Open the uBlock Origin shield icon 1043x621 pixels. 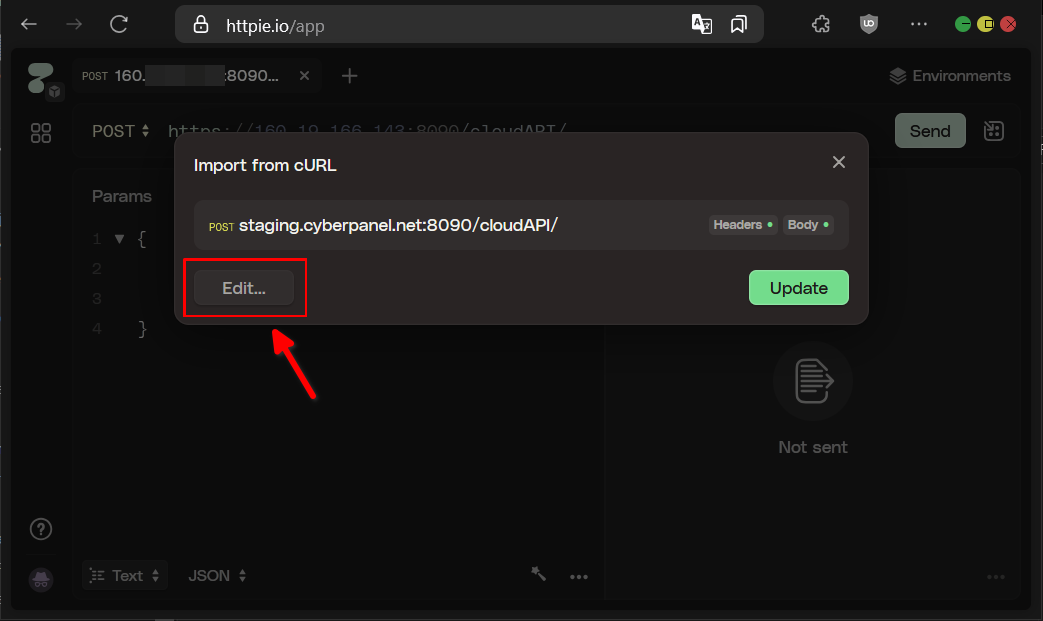pyautogui.click(x=869, y=25)
